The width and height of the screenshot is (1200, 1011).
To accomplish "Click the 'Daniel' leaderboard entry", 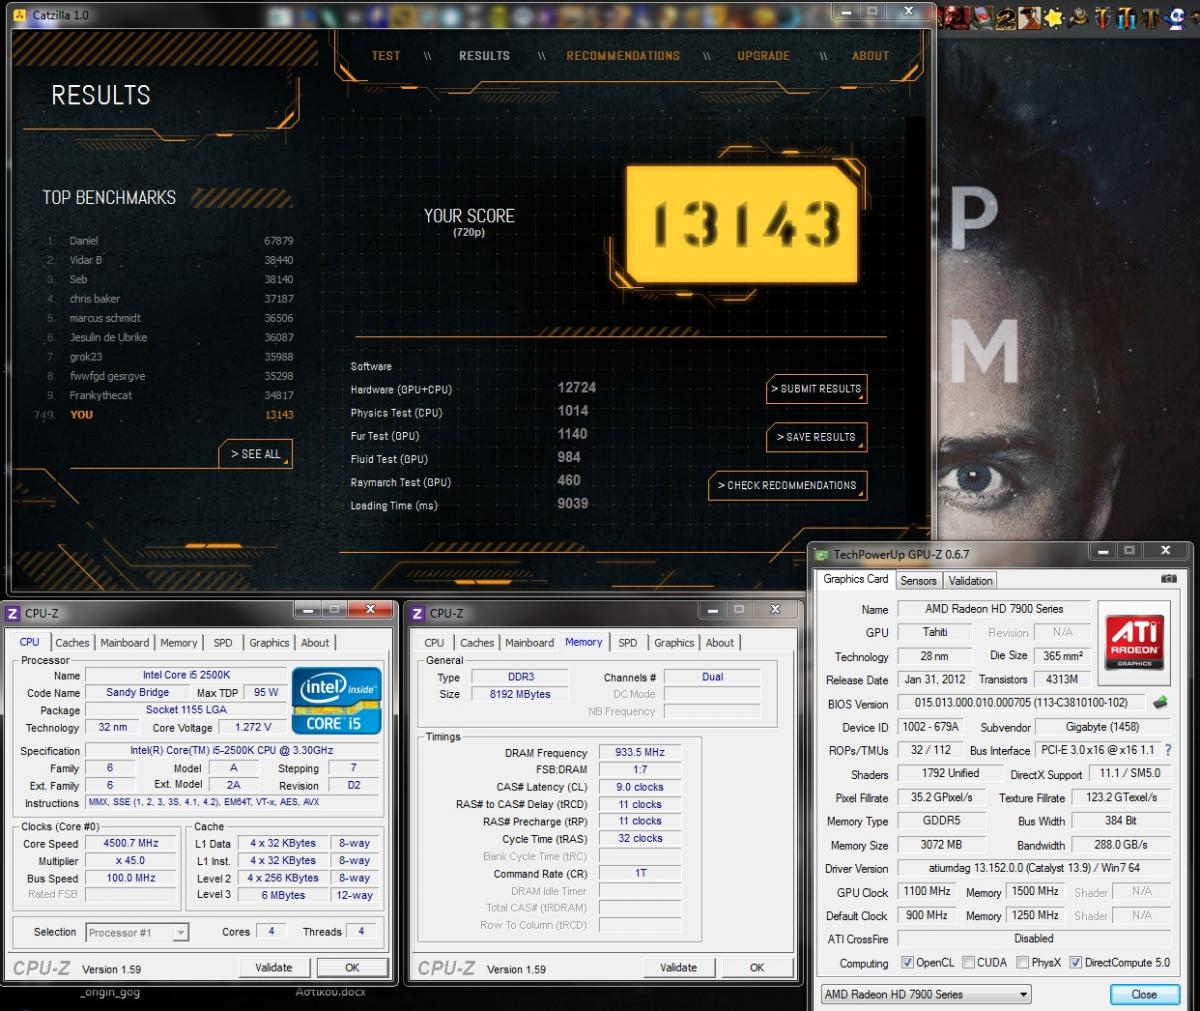I will click(x=170, y=241).
